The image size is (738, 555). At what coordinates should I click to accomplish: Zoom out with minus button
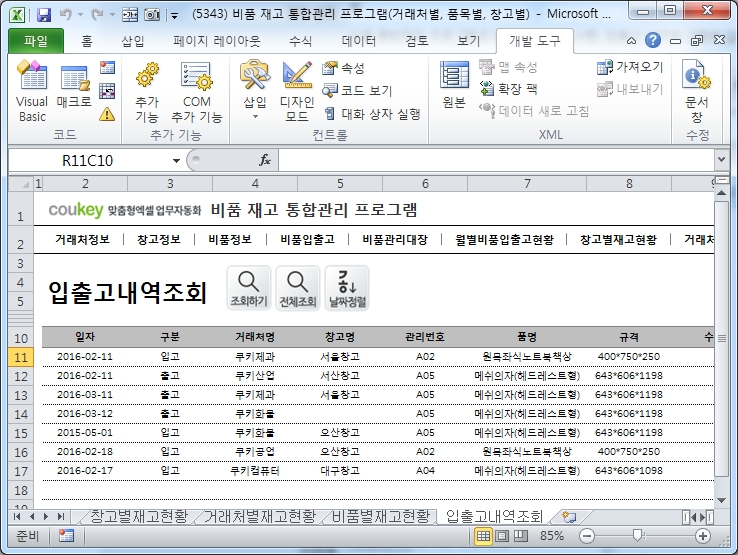coord(586,536)
